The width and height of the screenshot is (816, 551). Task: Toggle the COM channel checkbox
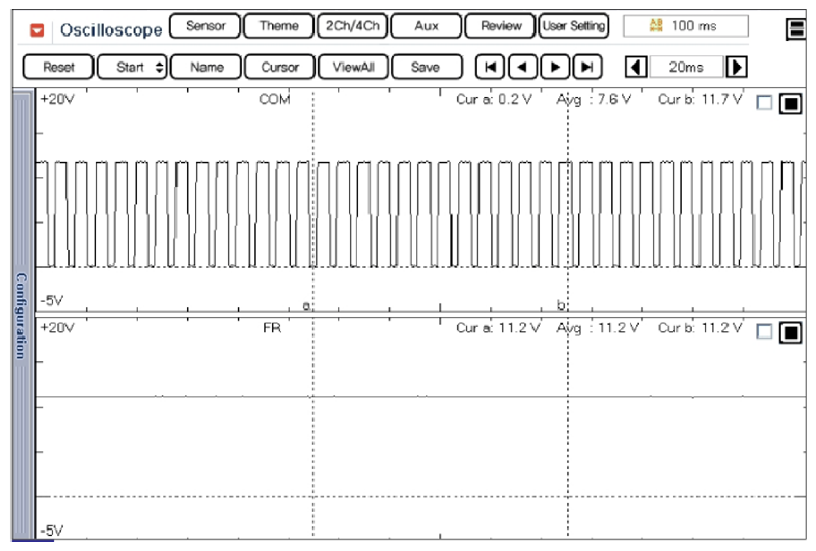click(765, 102)
